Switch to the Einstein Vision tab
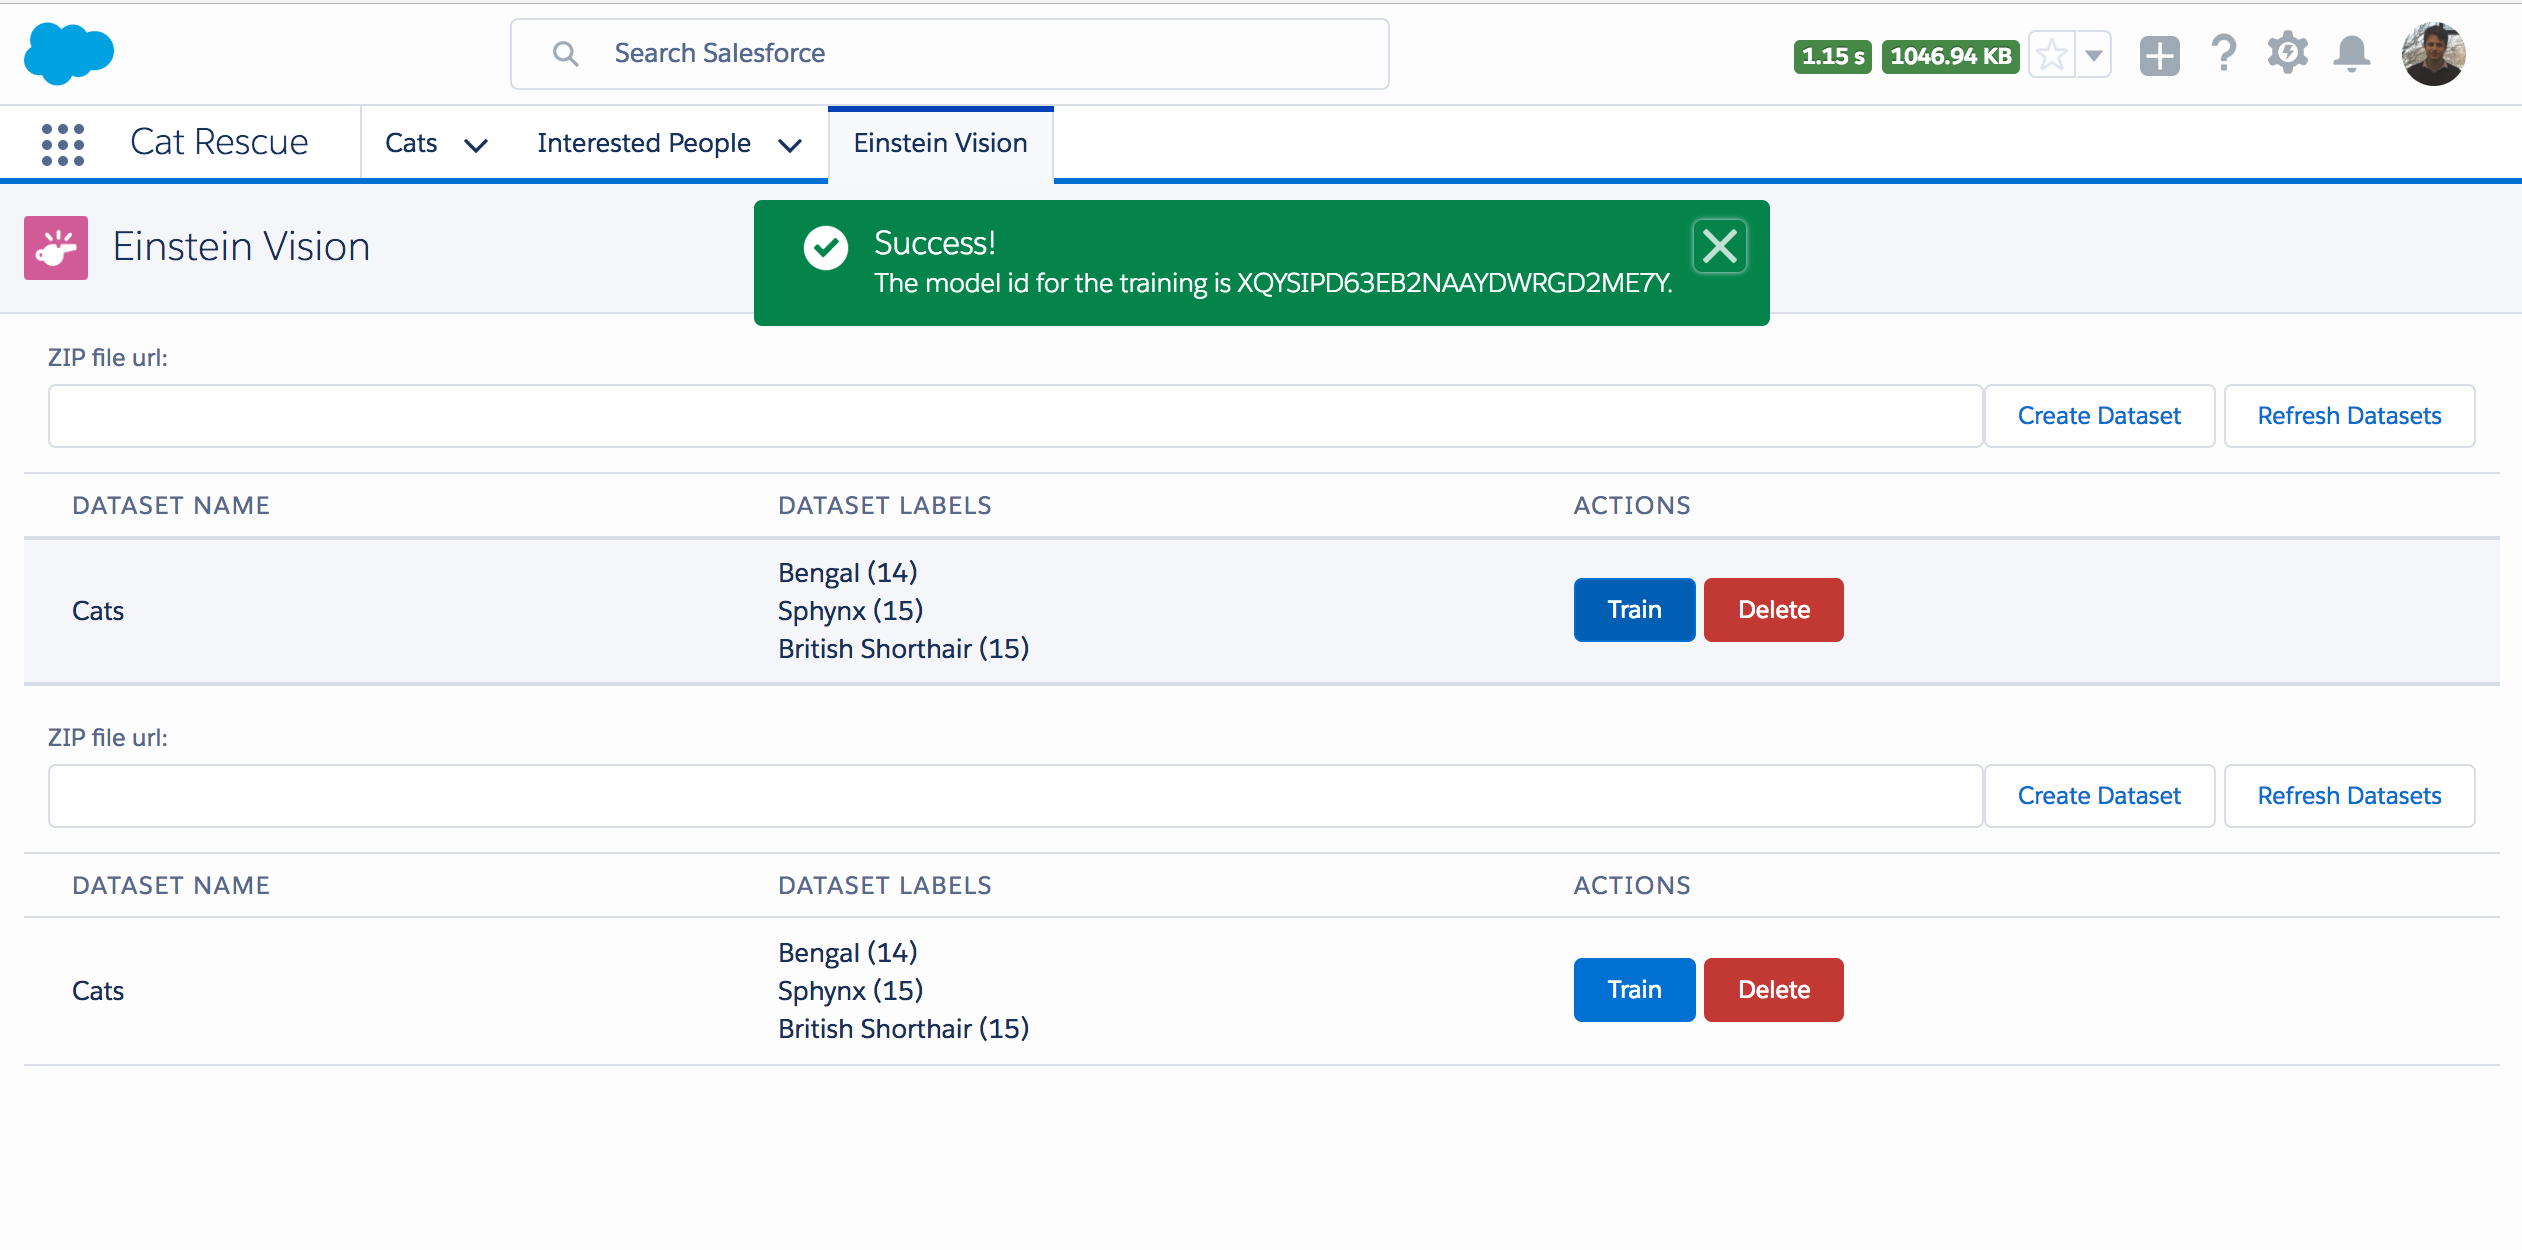Screen dimensions: 2522x1250 [x=940, y=144]
